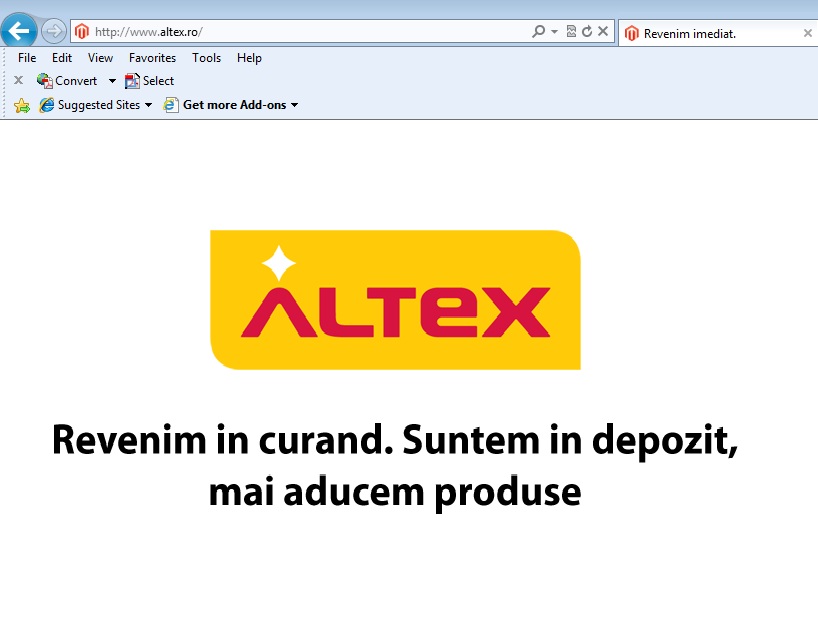Expand the Convert dropdown arrow
The height and width of the screenshot is (621, 818).
click(112, 81)
